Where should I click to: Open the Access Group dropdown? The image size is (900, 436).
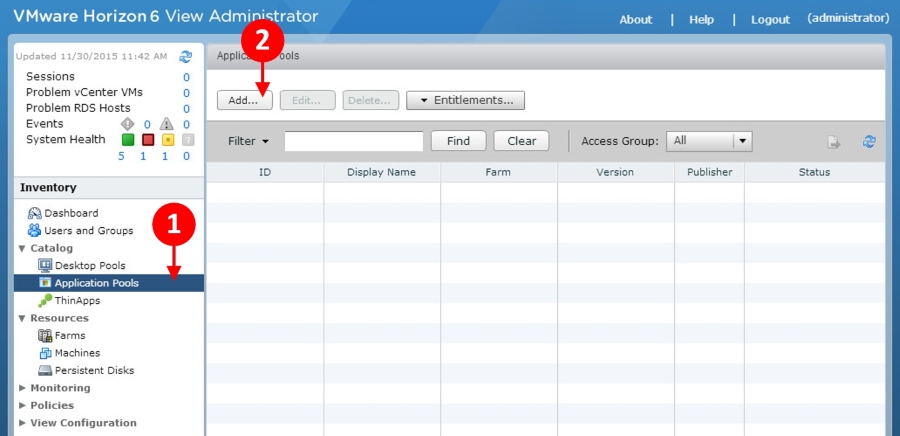[709, 141]
